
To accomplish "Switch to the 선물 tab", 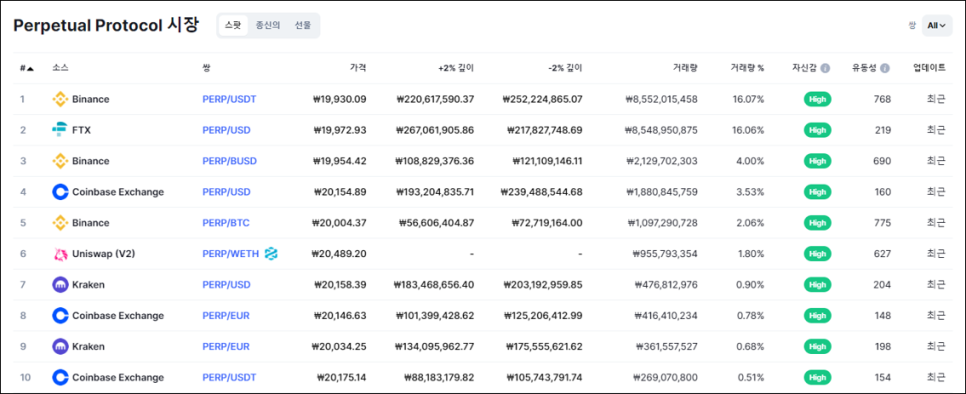I will pos(303,25).
